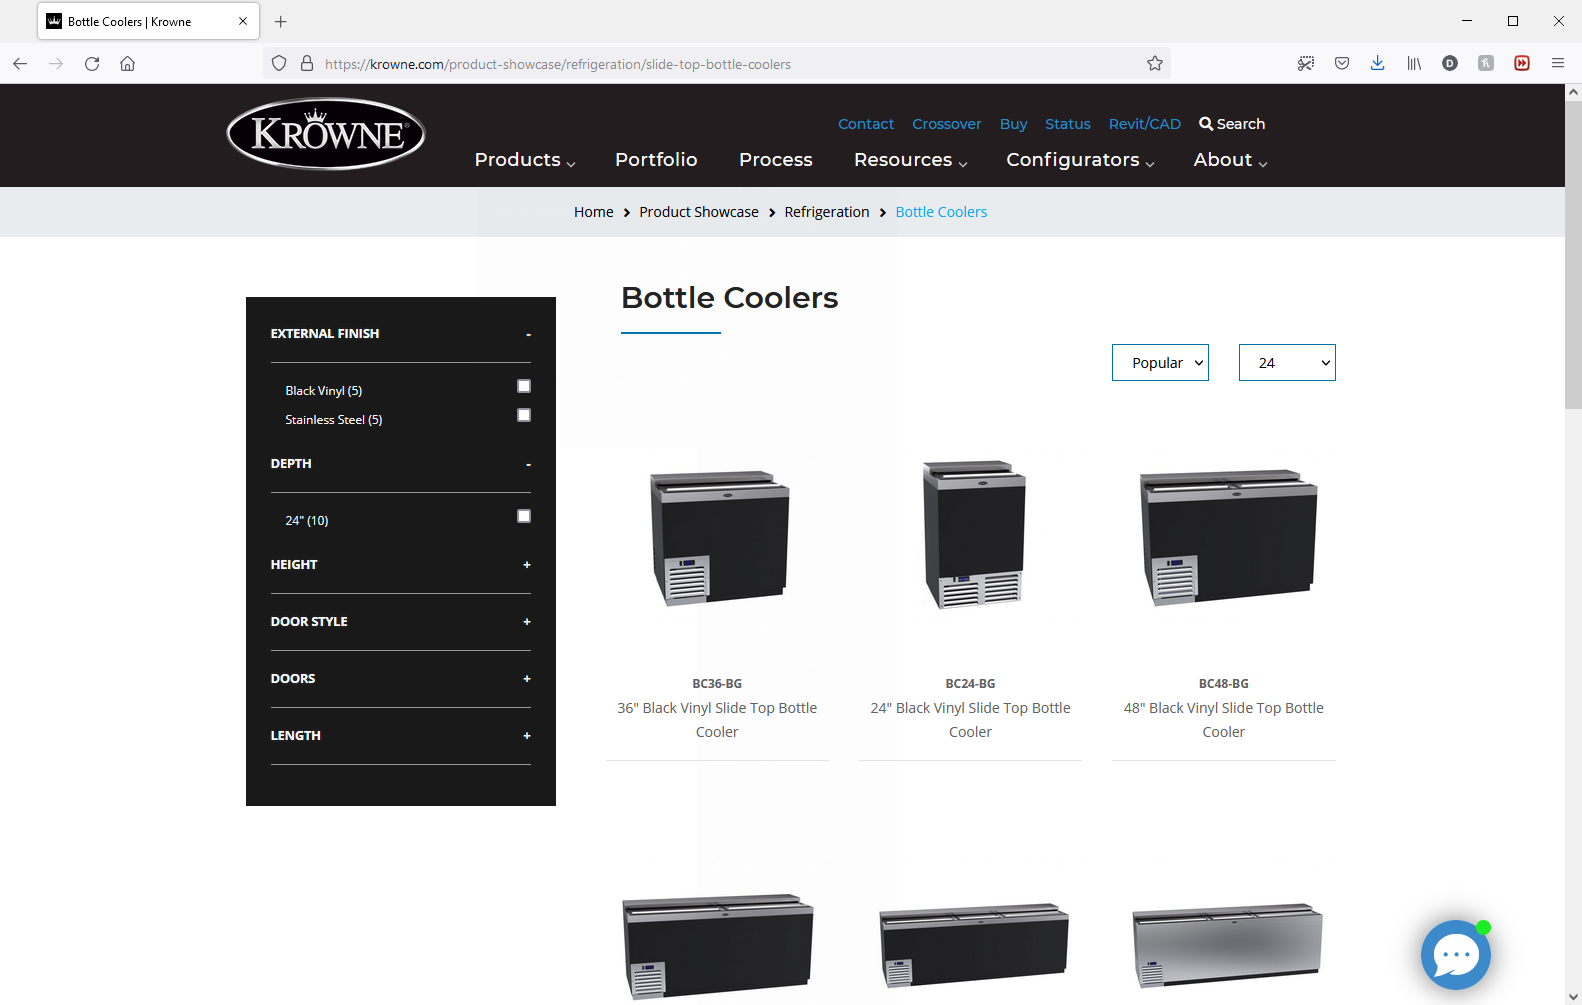Viewport: 1582px width, 1005px height.
Task: Open the stainless steel cooler thumbnail
Action: pos(1226,945)
